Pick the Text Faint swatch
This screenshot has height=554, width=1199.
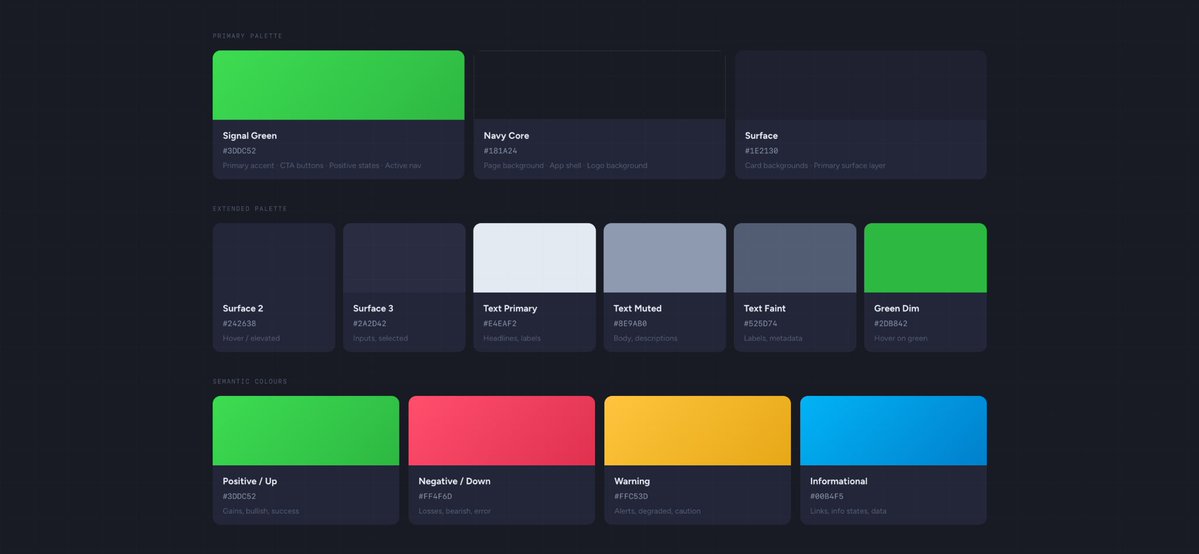coord(795,258)
